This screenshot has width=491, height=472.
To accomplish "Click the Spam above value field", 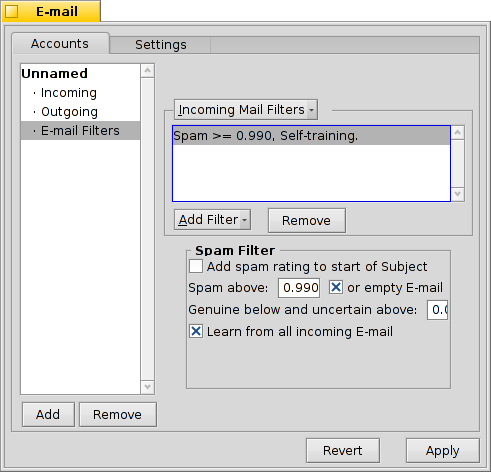I will (299, 288).
